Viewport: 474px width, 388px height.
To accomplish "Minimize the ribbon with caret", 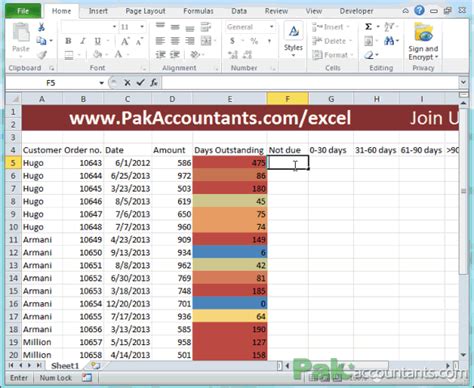I will click(406, 11).
